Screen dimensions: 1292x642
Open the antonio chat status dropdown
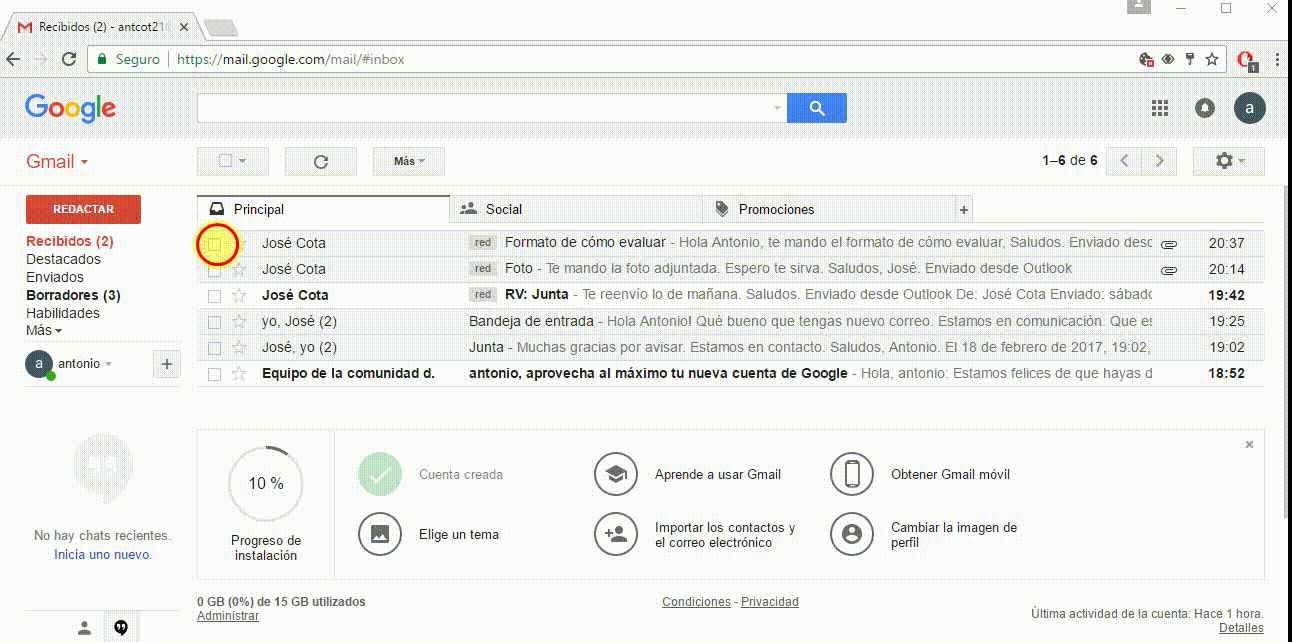tap(108, 364)
